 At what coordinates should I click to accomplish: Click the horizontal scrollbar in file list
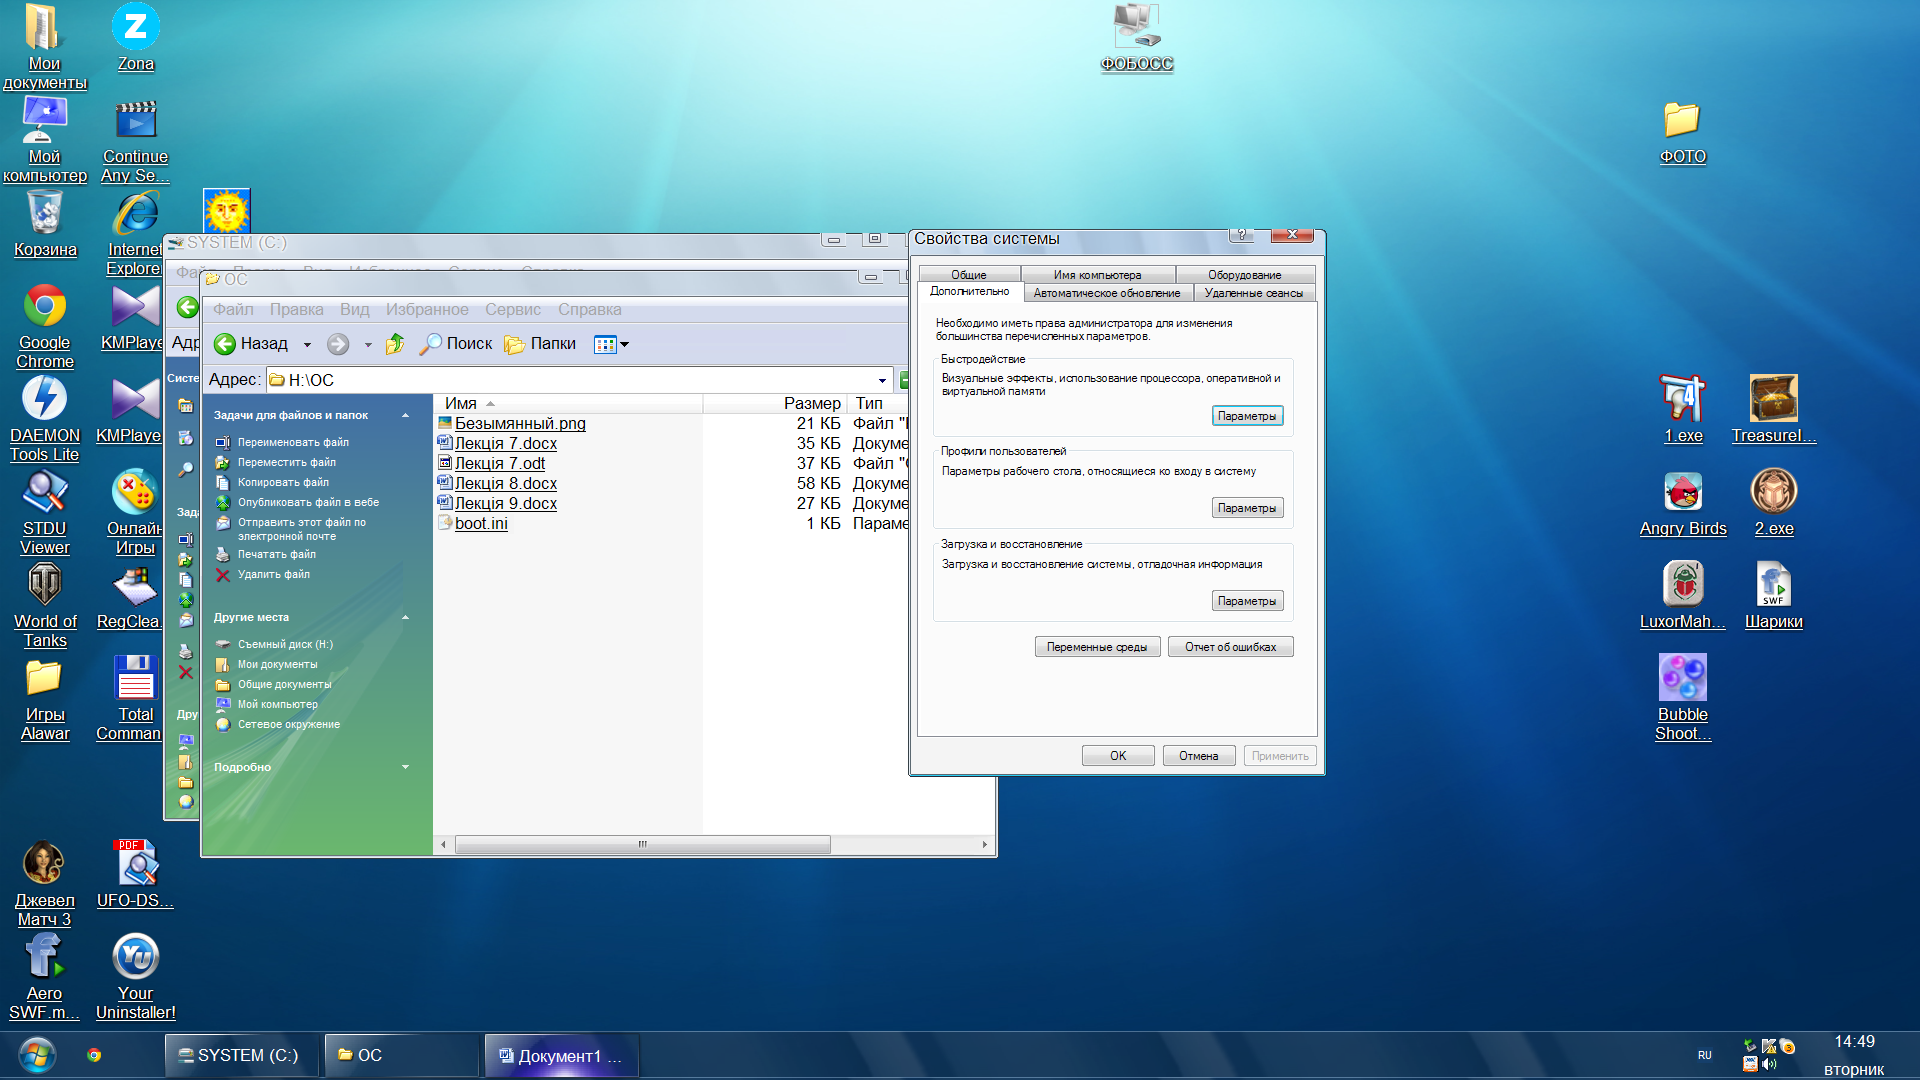pyautogui.click(x=643, y=845)
